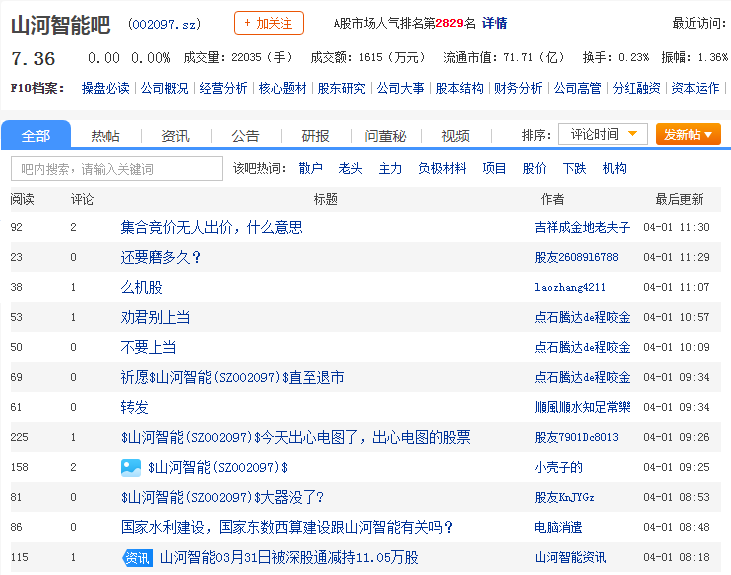
Task: Open the 公告 tab
Action: pos(245,136)
